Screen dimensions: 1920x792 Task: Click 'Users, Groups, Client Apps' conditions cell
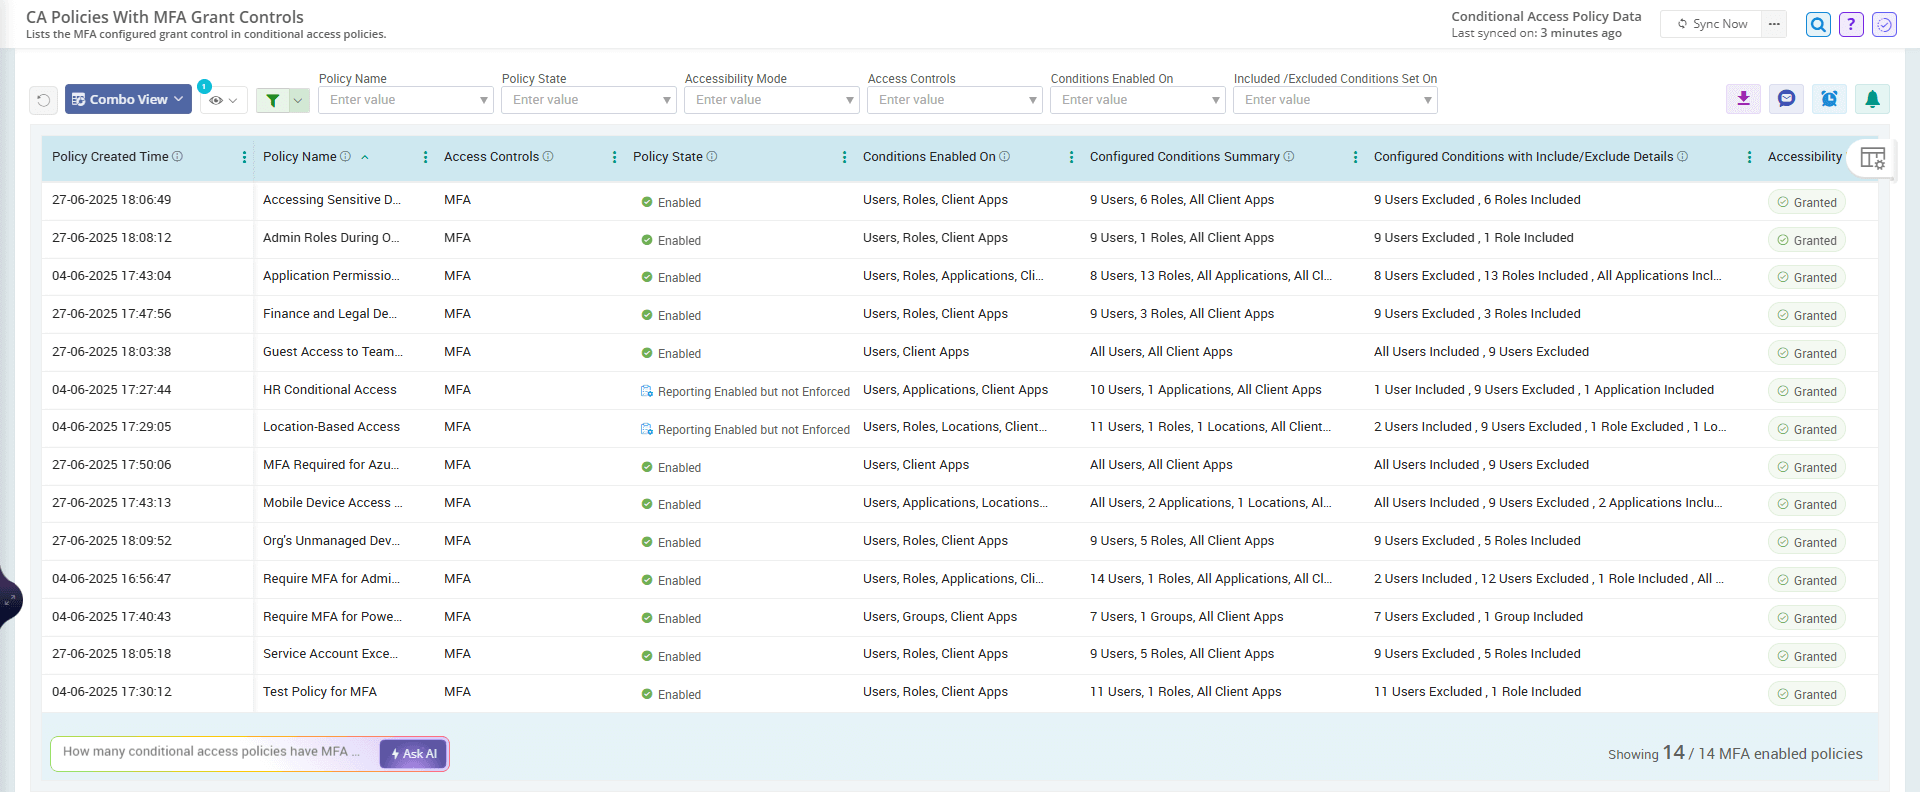coord(940,617)
